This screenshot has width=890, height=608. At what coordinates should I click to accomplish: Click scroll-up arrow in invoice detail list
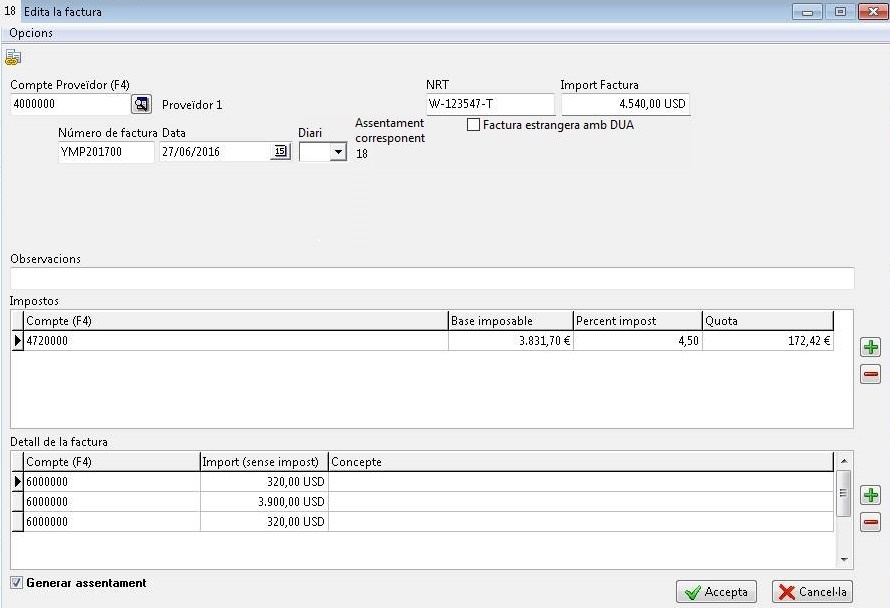(x=844, y=460)
